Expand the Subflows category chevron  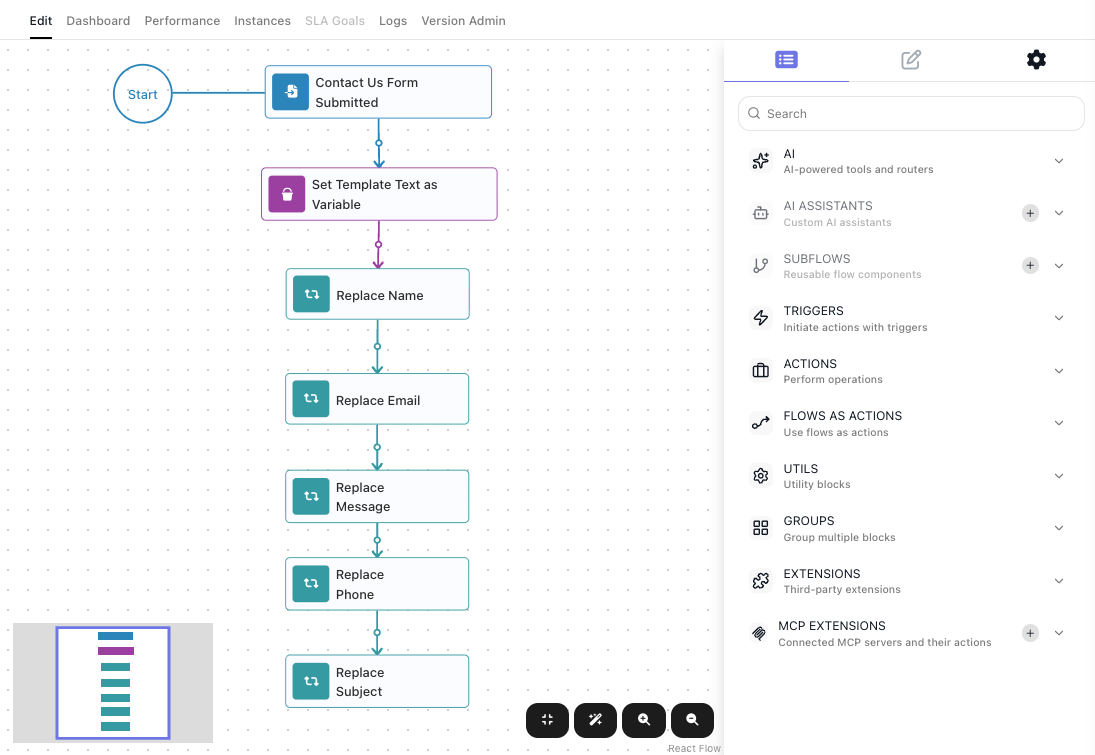(1059, 265)
